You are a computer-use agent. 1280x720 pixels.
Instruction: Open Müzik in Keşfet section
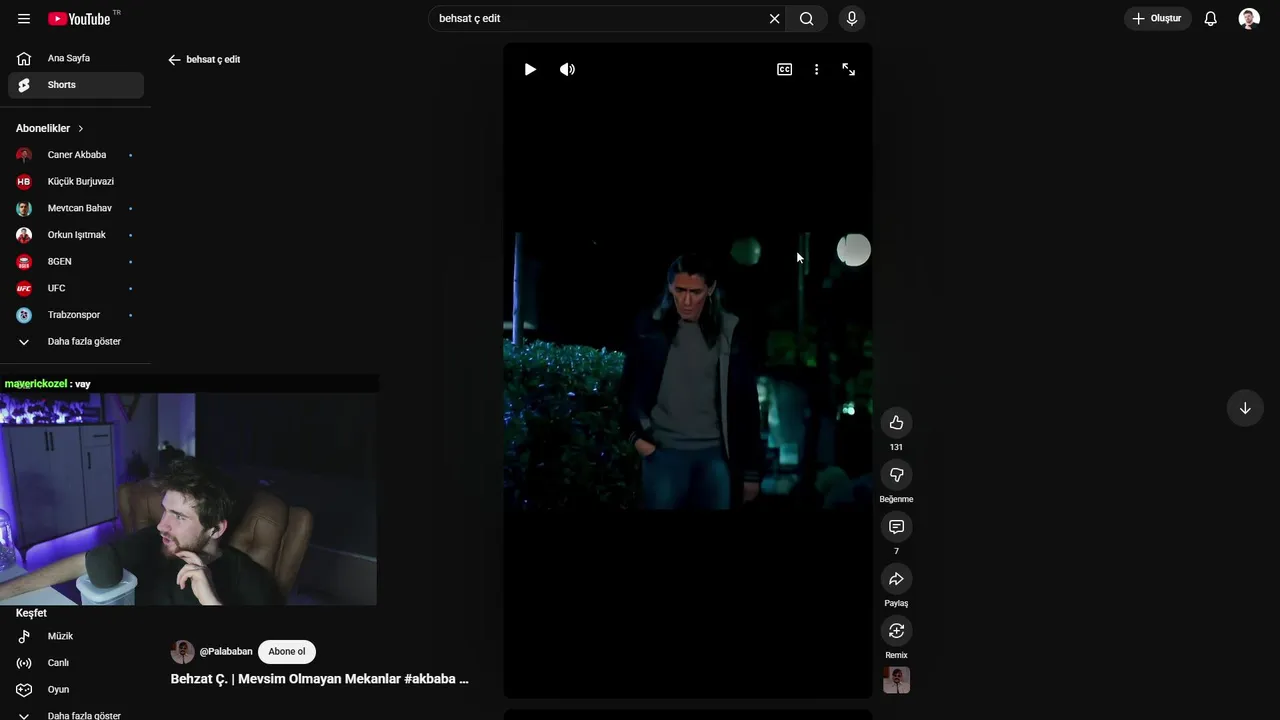[x=76, y=636]
